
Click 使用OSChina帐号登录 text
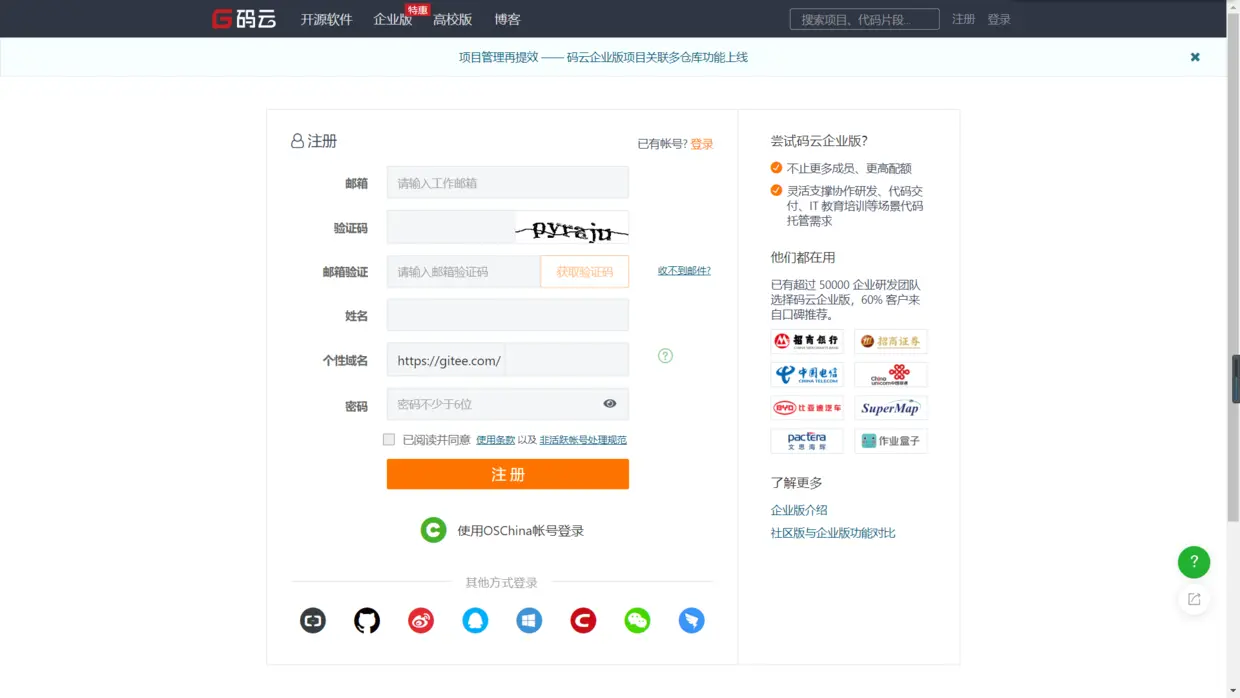(x=520, y=531)
